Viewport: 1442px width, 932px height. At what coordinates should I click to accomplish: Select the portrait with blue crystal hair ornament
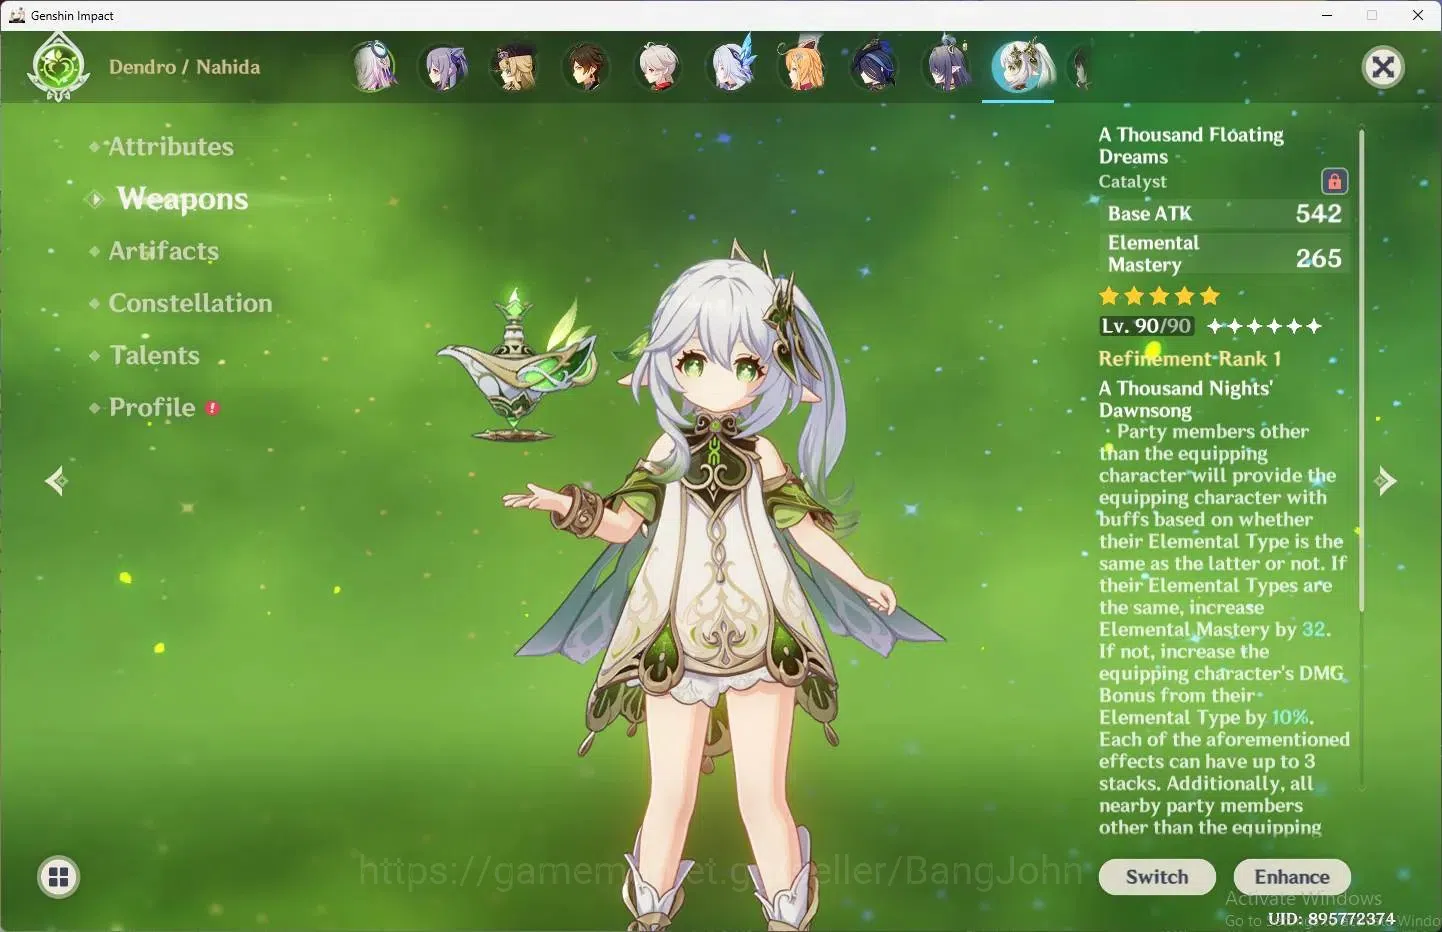coord(732,65)
